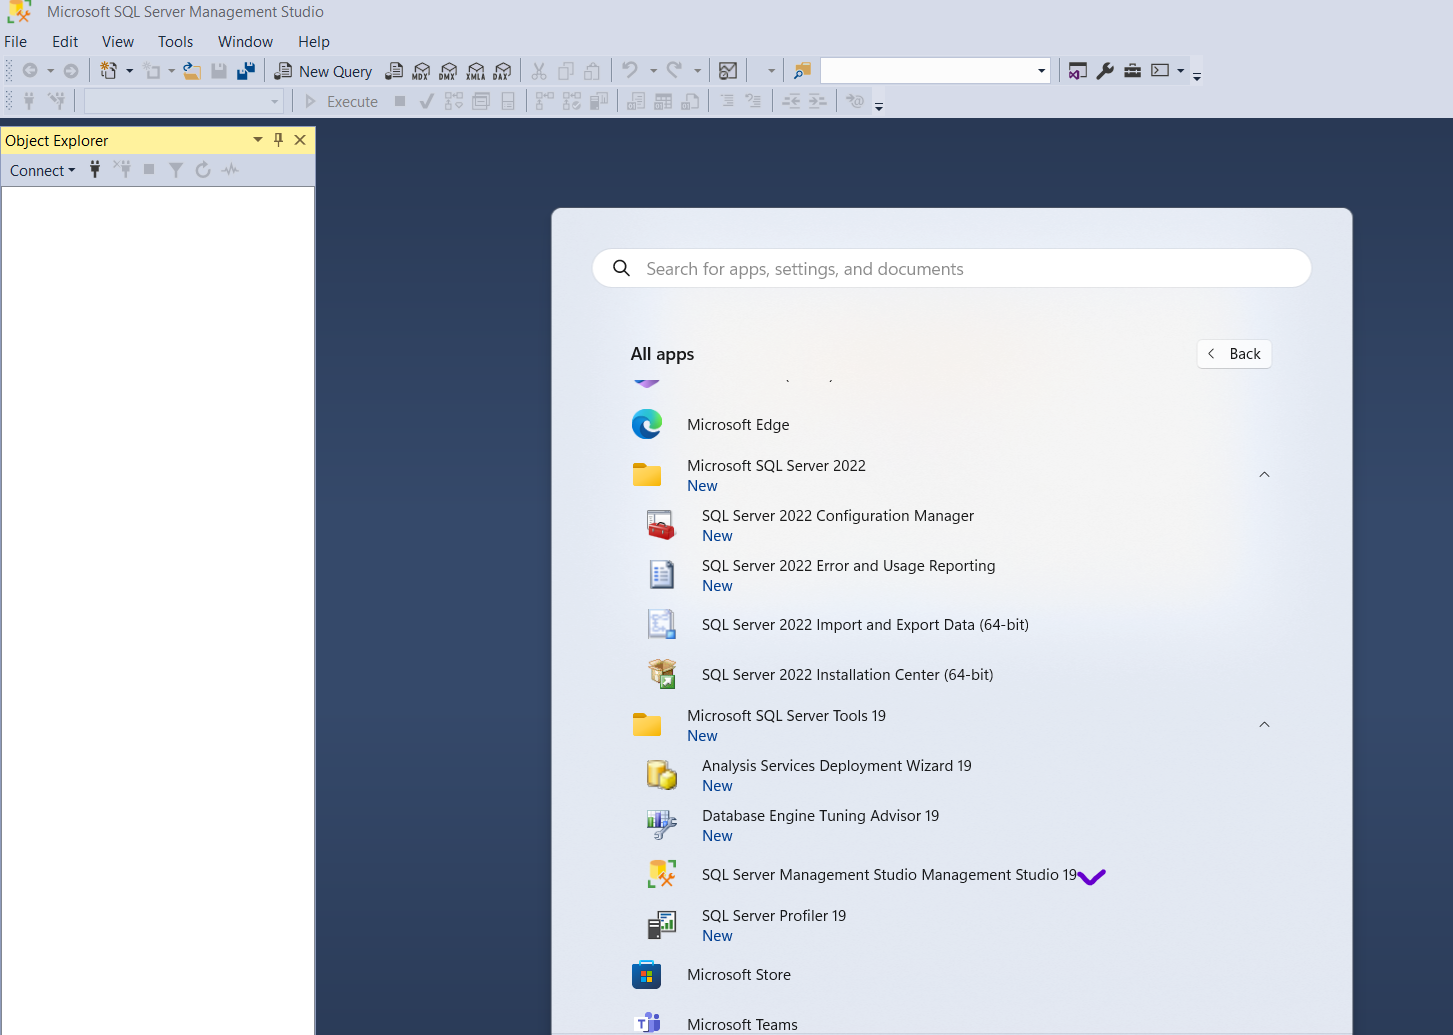Open the File menu
1453x1035 pixels.
(16, 42)
